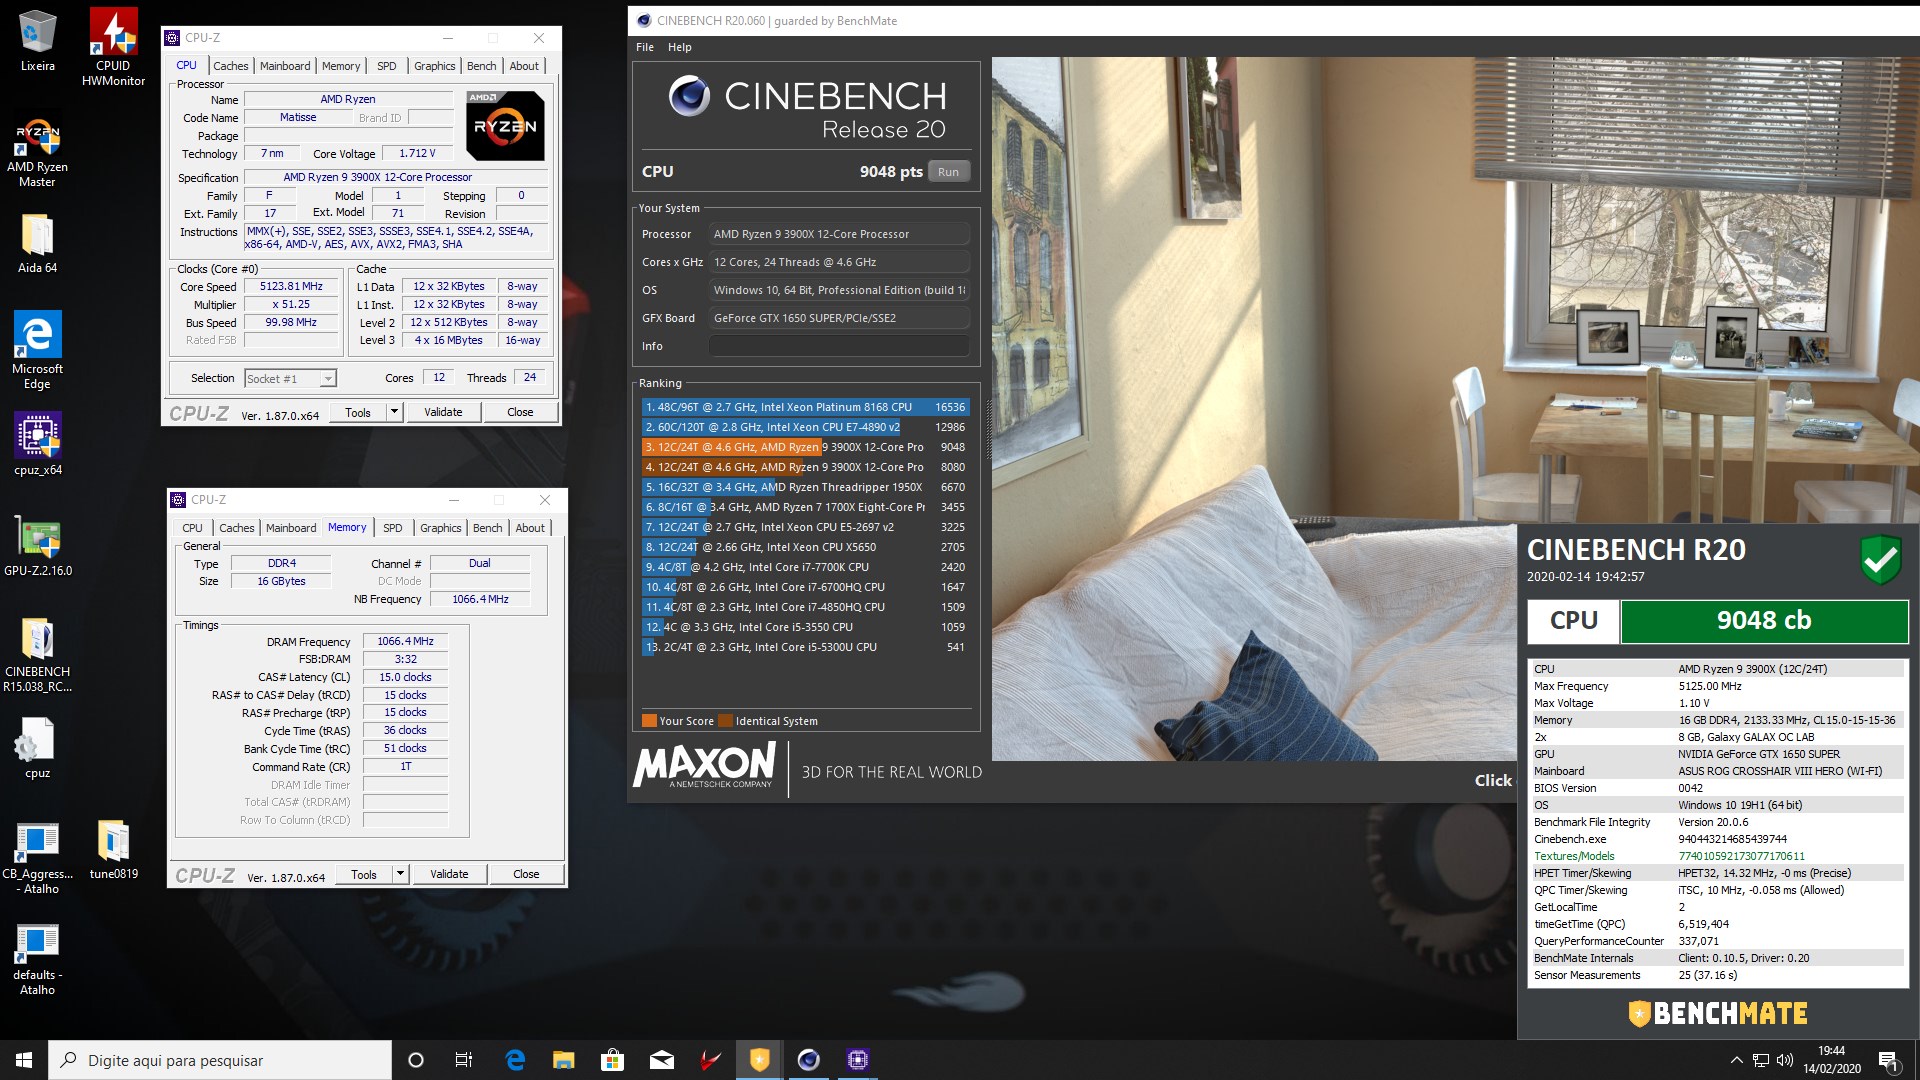1920x1080 pixels.
Task: Click the green 9048 cb score bar
Action: pos(1764,621)
